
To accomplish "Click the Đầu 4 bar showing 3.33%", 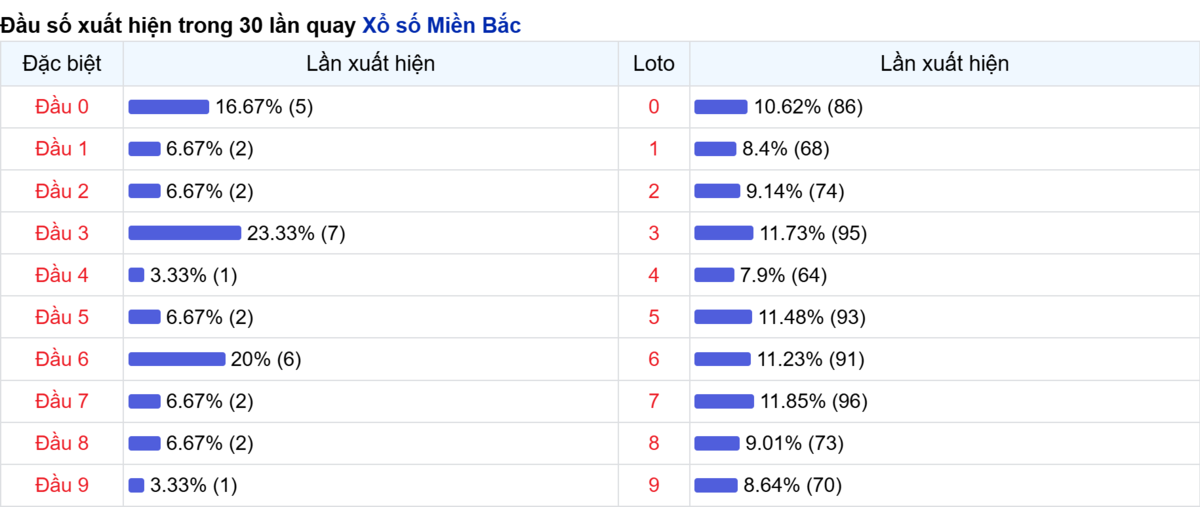I will (x=136, y=275).
